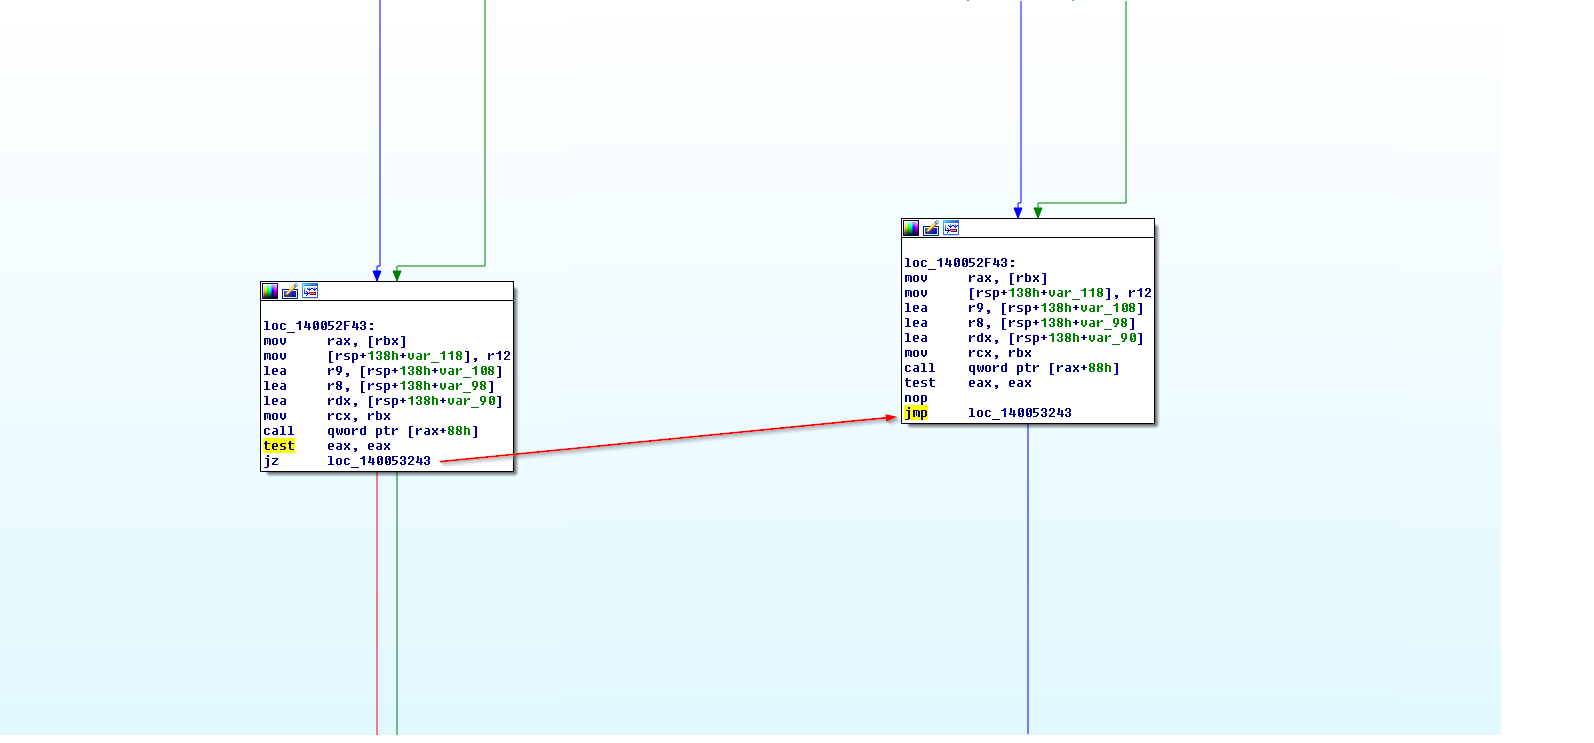
Task: Click the edit comment icon in the jz block
Action: [290, 291]
